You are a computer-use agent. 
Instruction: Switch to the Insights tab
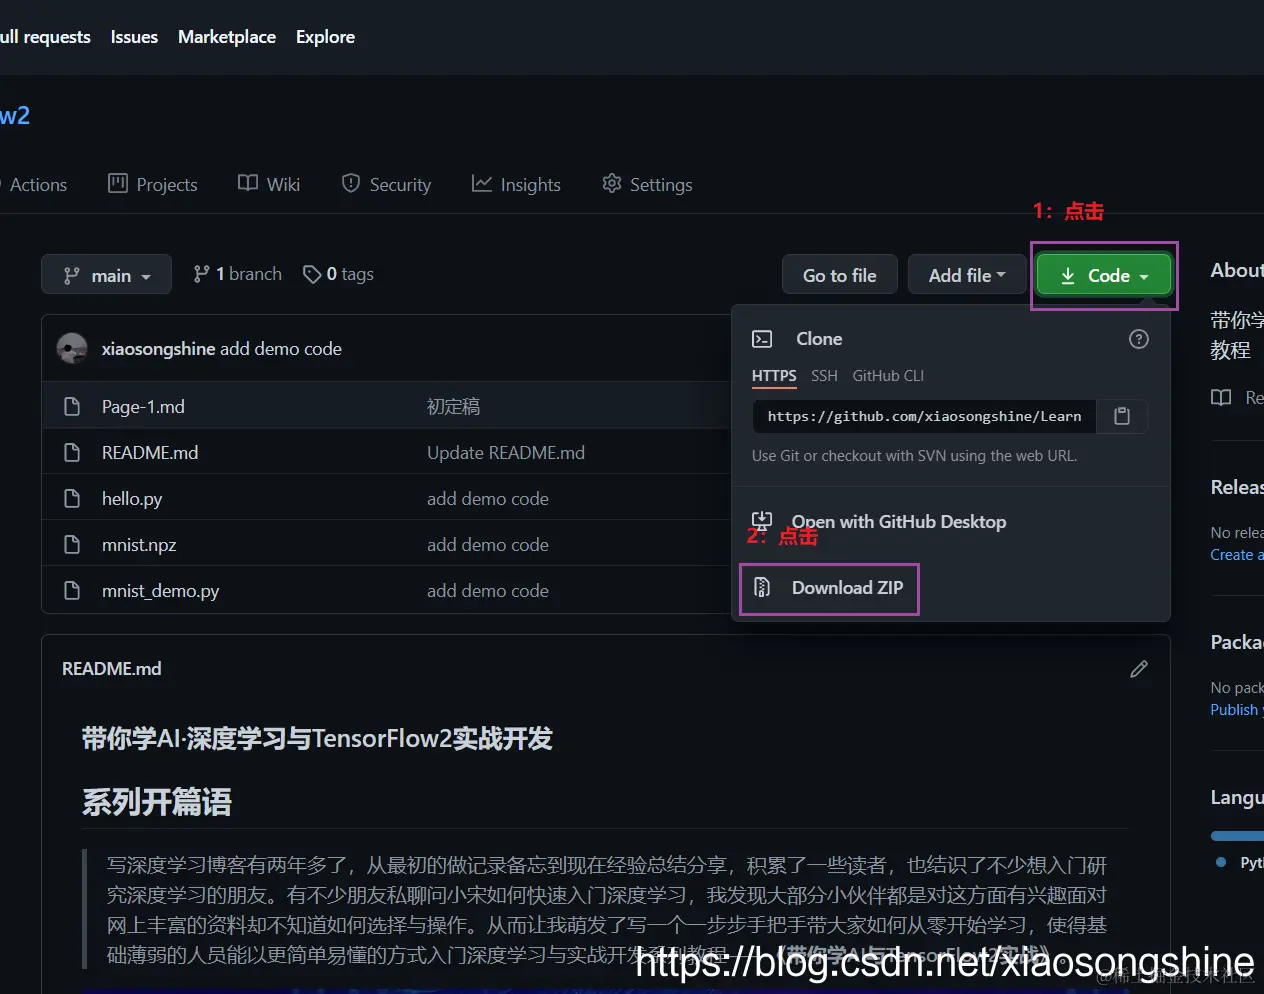(516, 184)
